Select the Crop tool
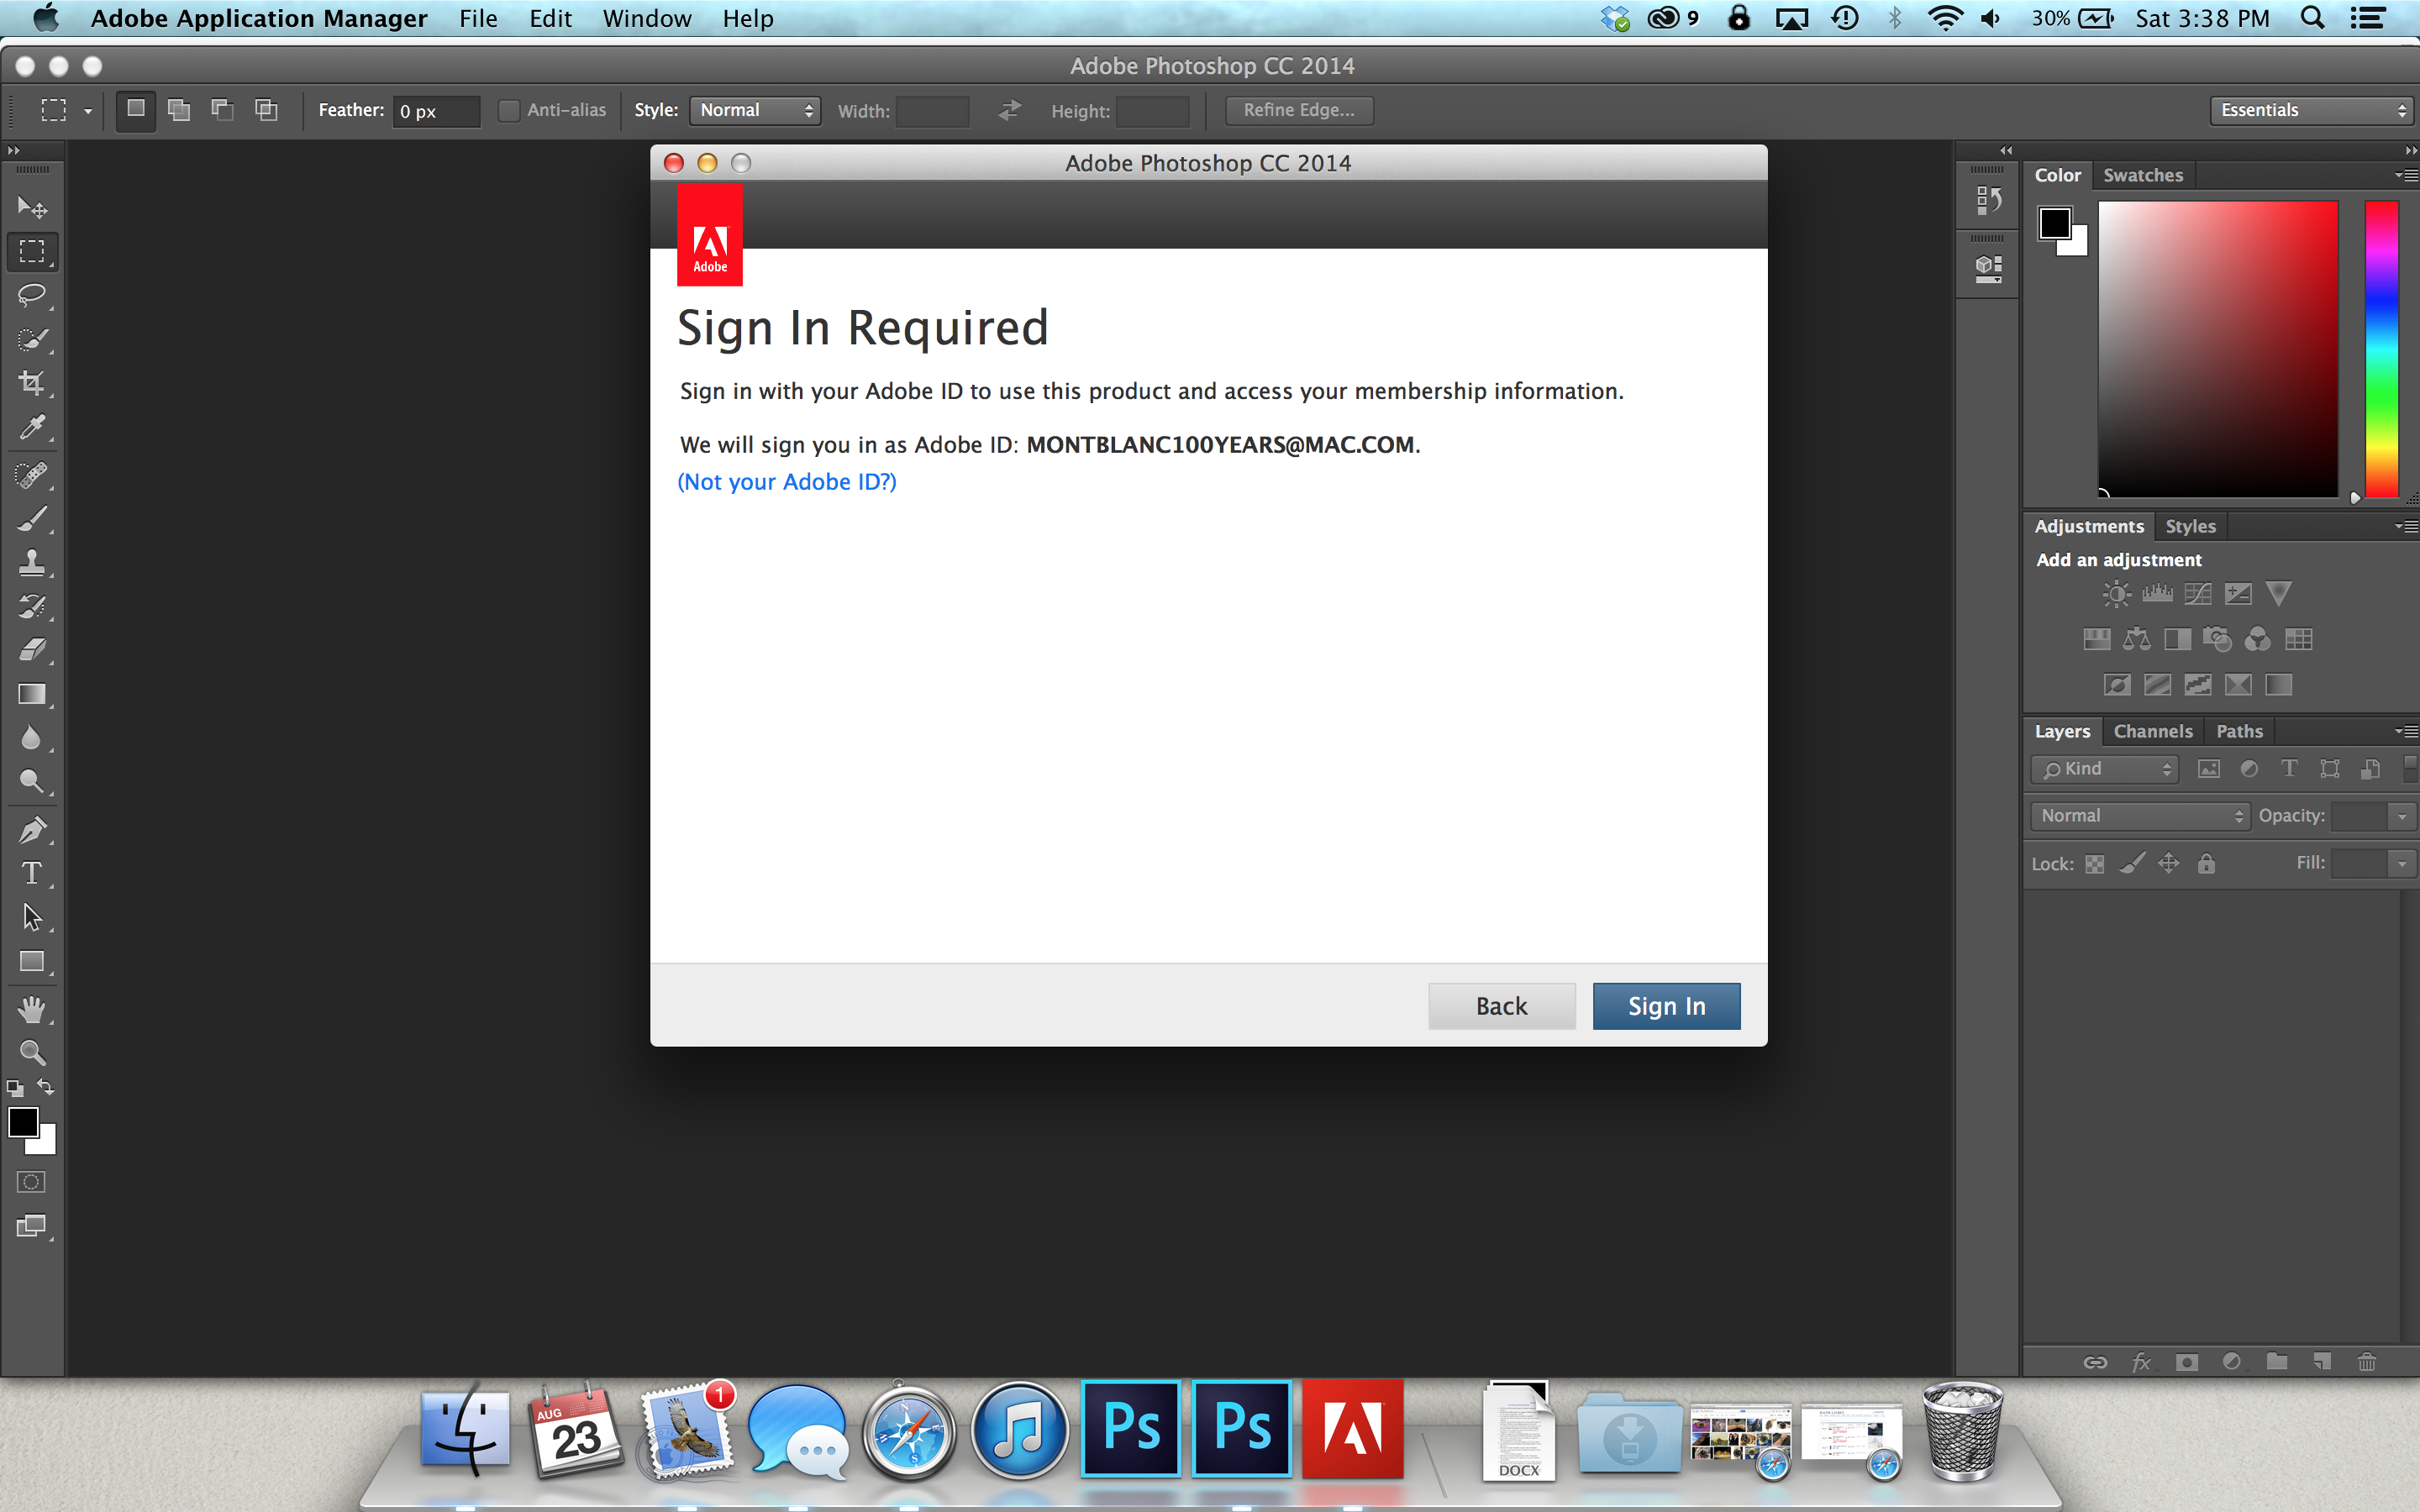This screenshot has width=2420, height=1512. click(x=31, y=385)
